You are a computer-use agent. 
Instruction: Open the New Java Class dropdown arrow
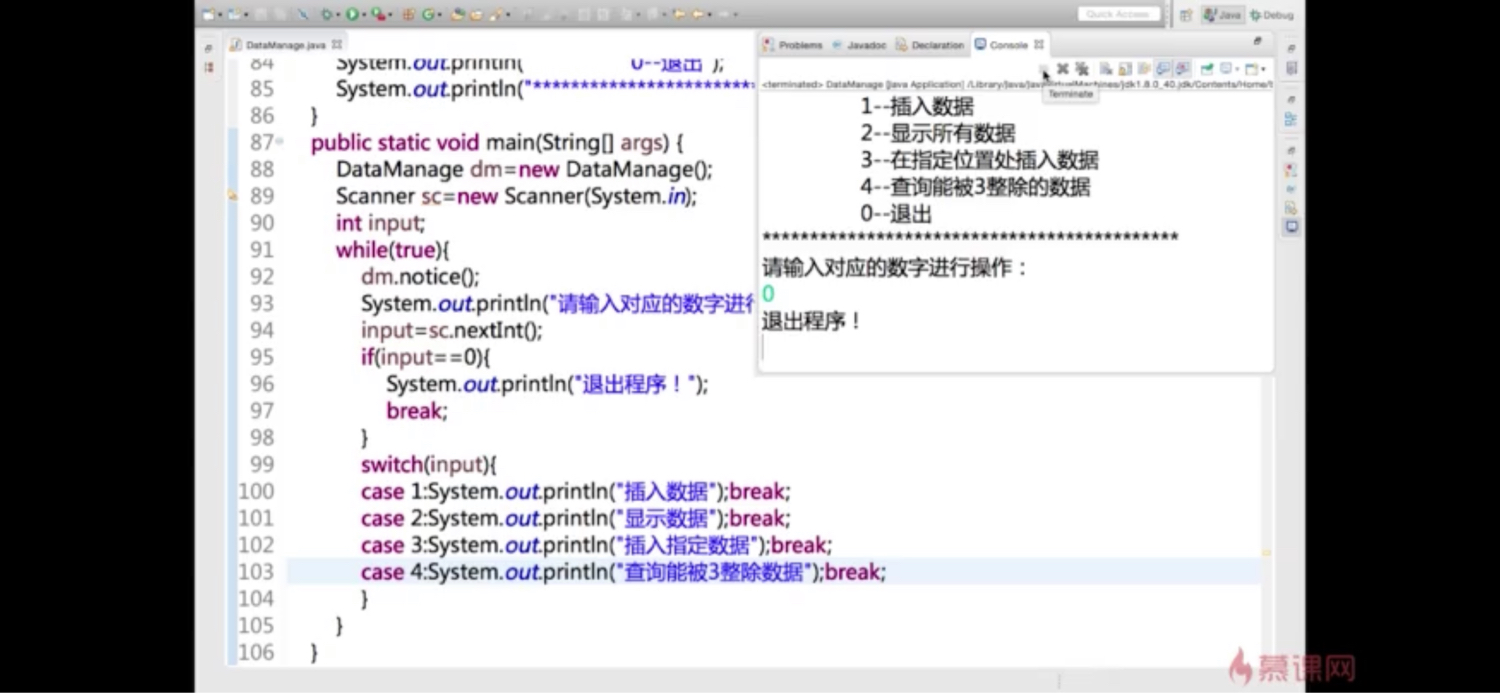439,15
